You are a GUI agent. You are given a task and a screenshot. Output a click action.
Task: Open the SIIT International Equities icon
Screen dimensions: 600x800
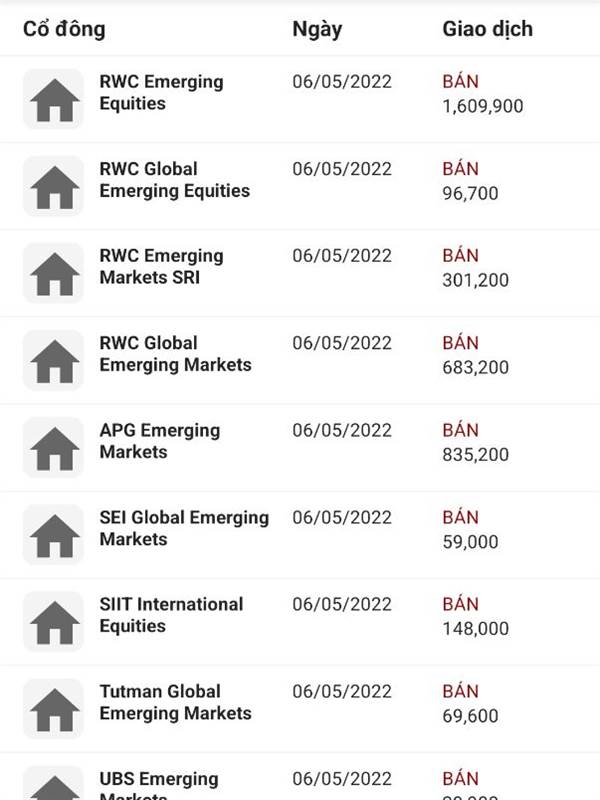(54, 621)
